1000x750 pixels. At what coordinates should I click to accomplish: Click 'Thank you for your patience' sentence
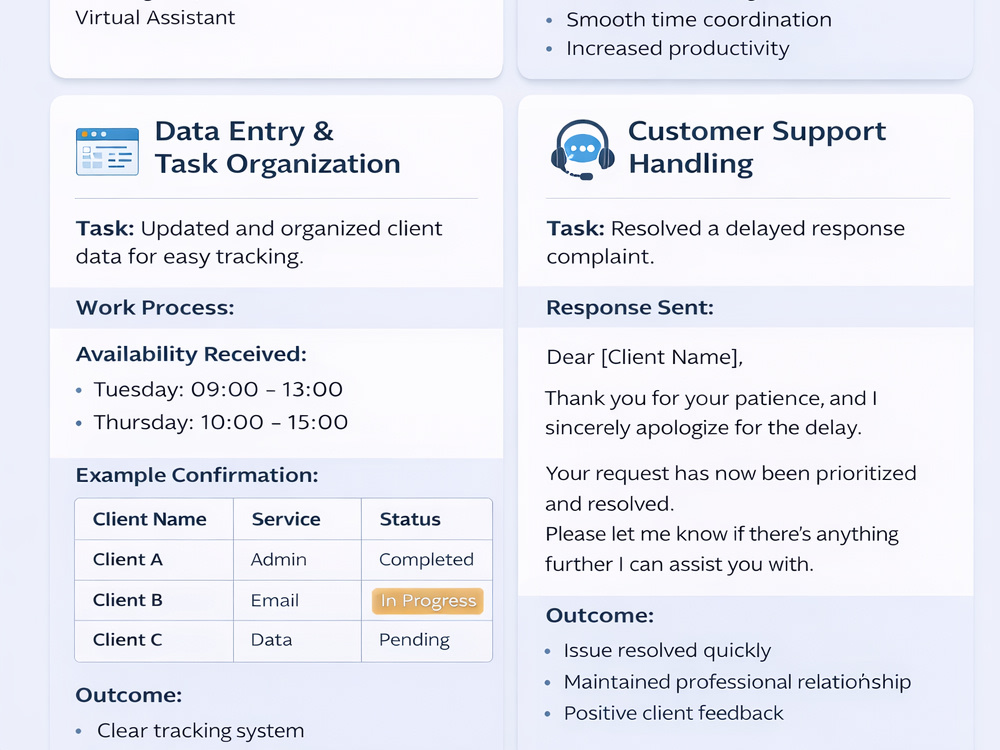tap(711, 413)
